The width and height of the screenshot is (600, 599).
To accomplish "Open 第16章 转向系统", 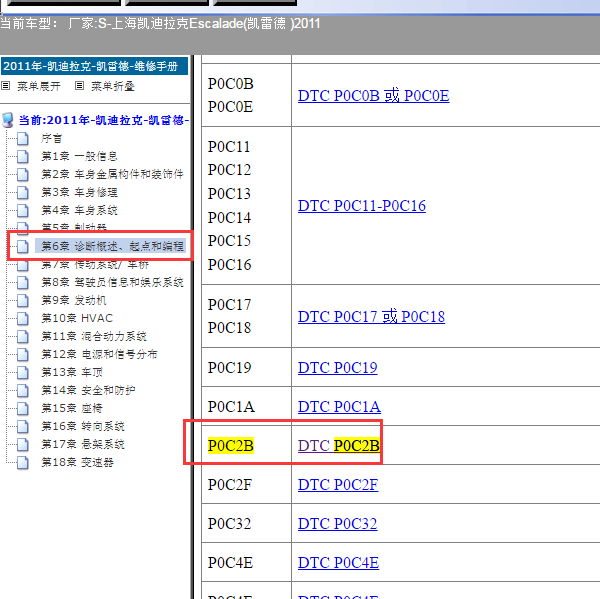I will [x=83, y=426].
